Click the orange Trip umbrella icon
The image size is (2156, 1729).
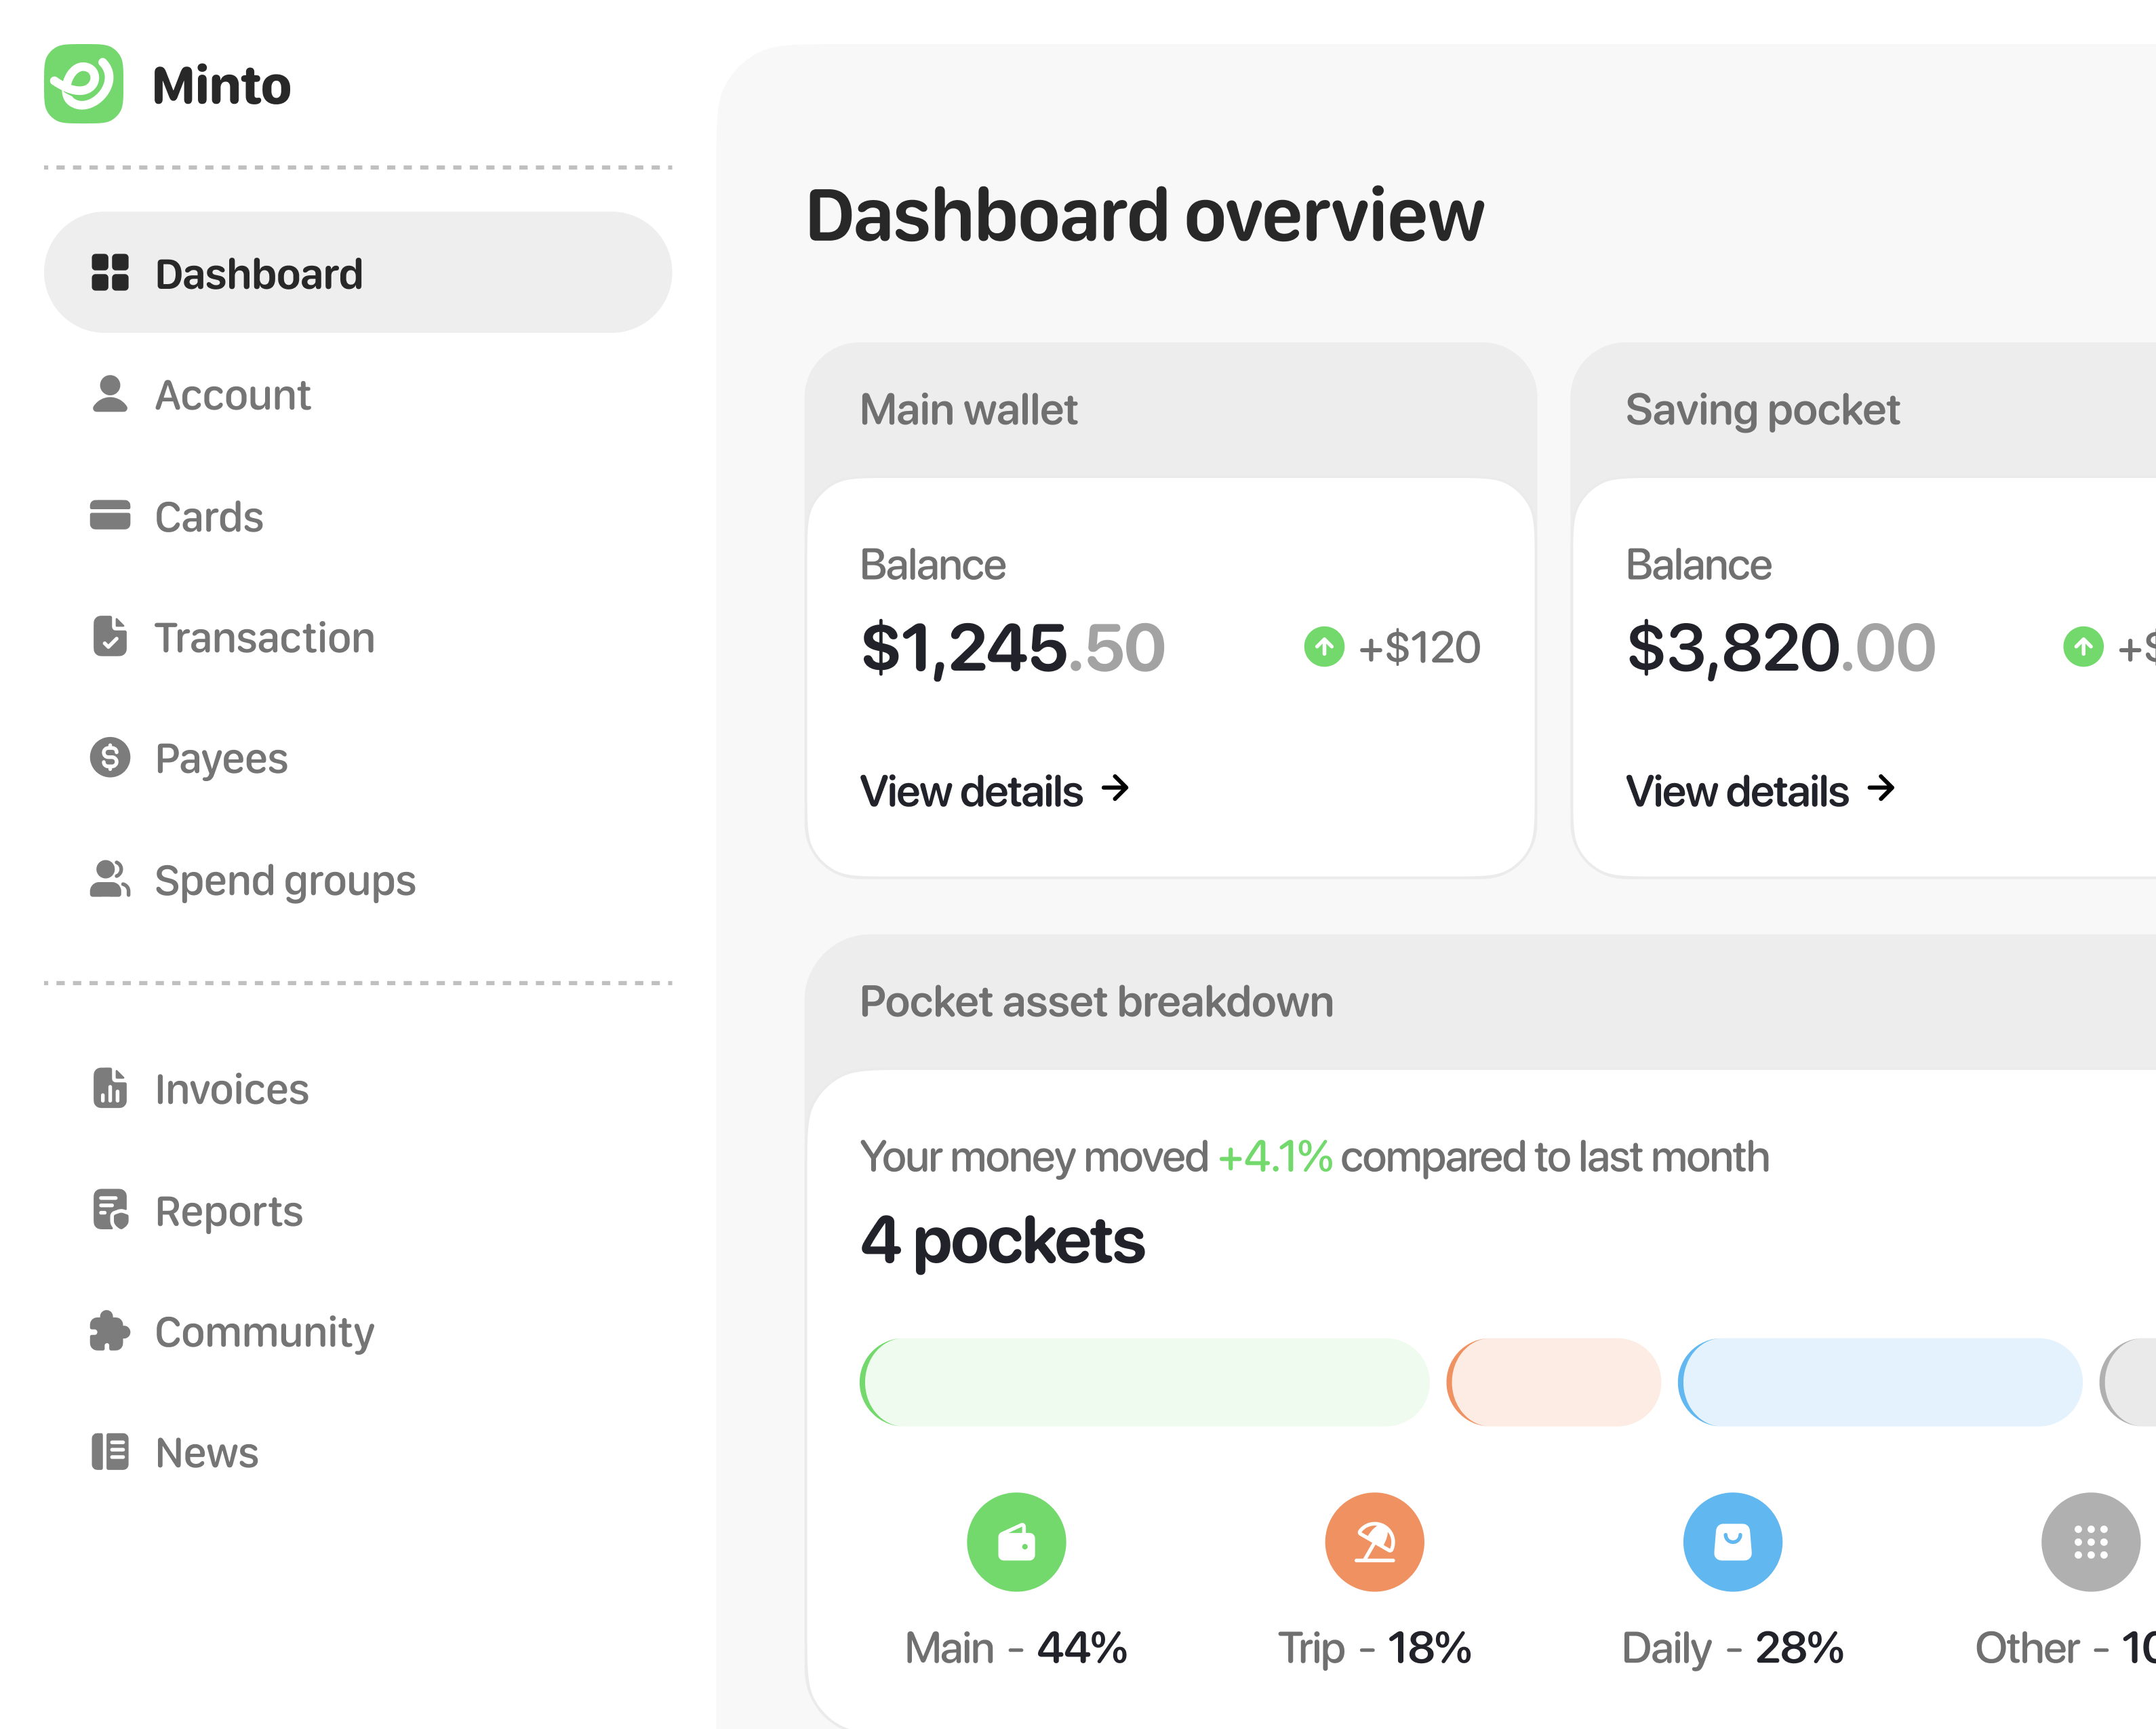[x=1374, y=1541]
